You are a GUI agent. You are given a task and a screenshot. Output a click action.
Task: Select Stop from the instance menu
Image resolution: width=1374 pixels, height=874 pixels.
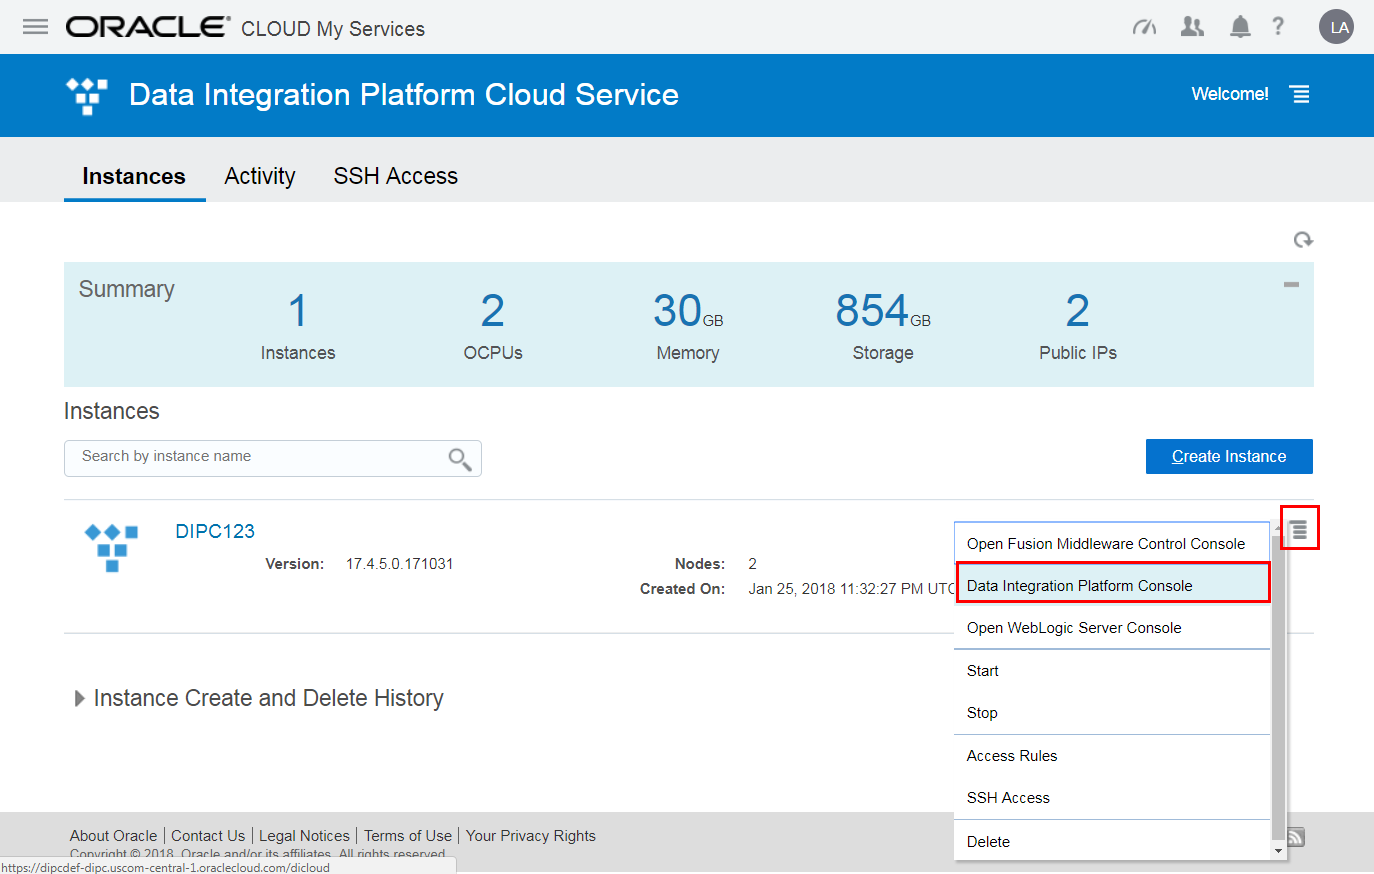click(x=981, y=713)
